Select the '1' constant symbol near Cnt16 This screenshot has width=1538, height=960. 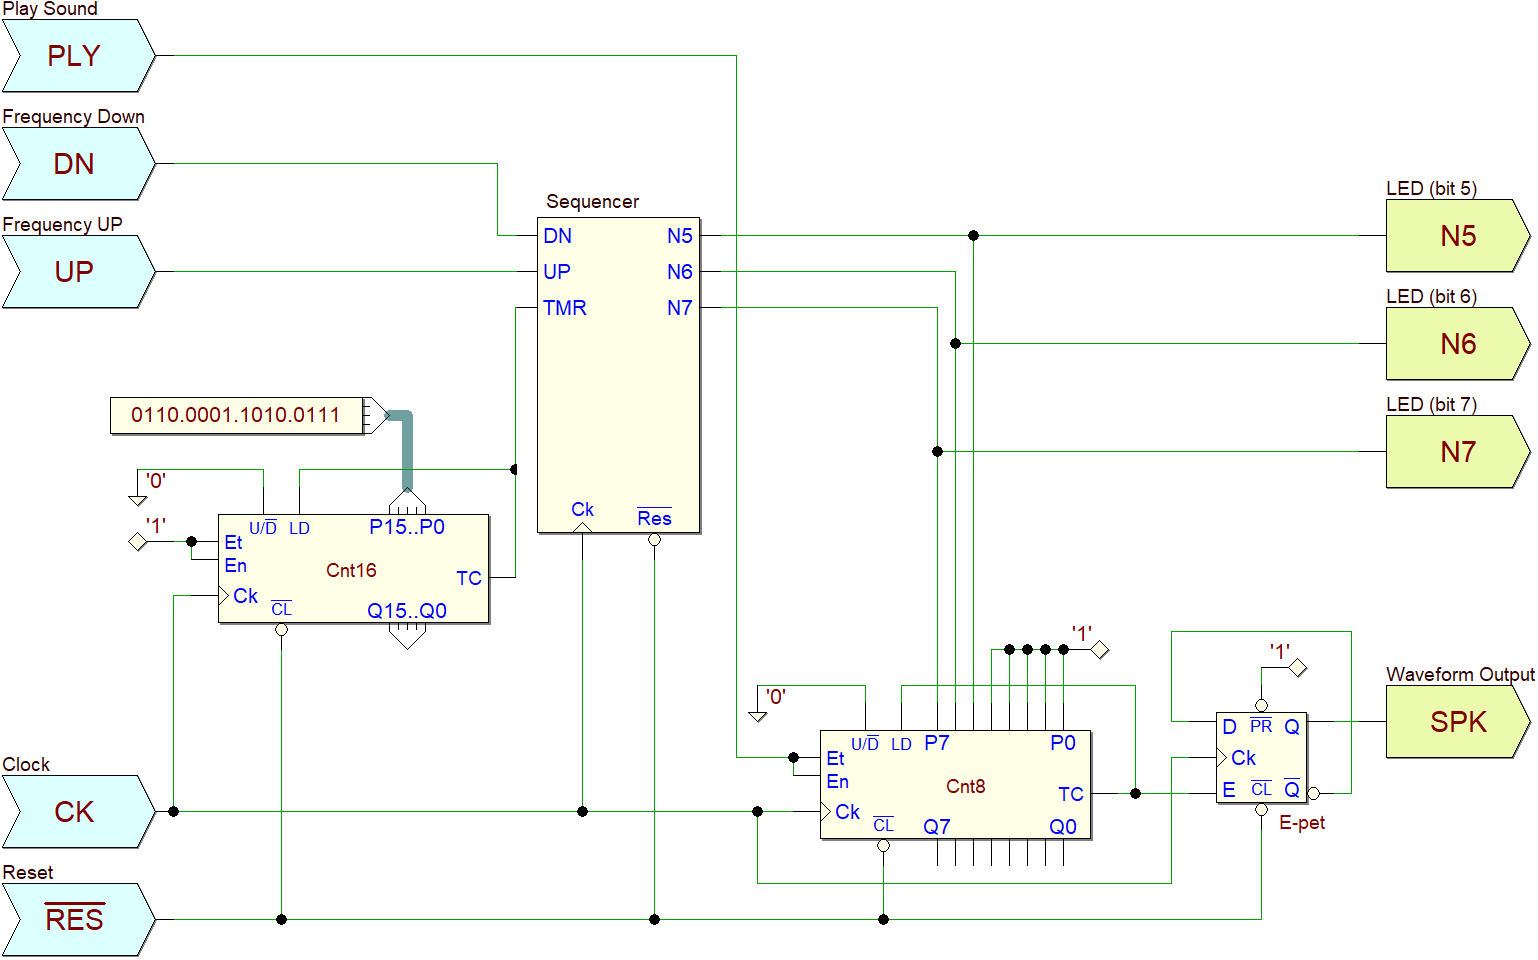(138, 542)
